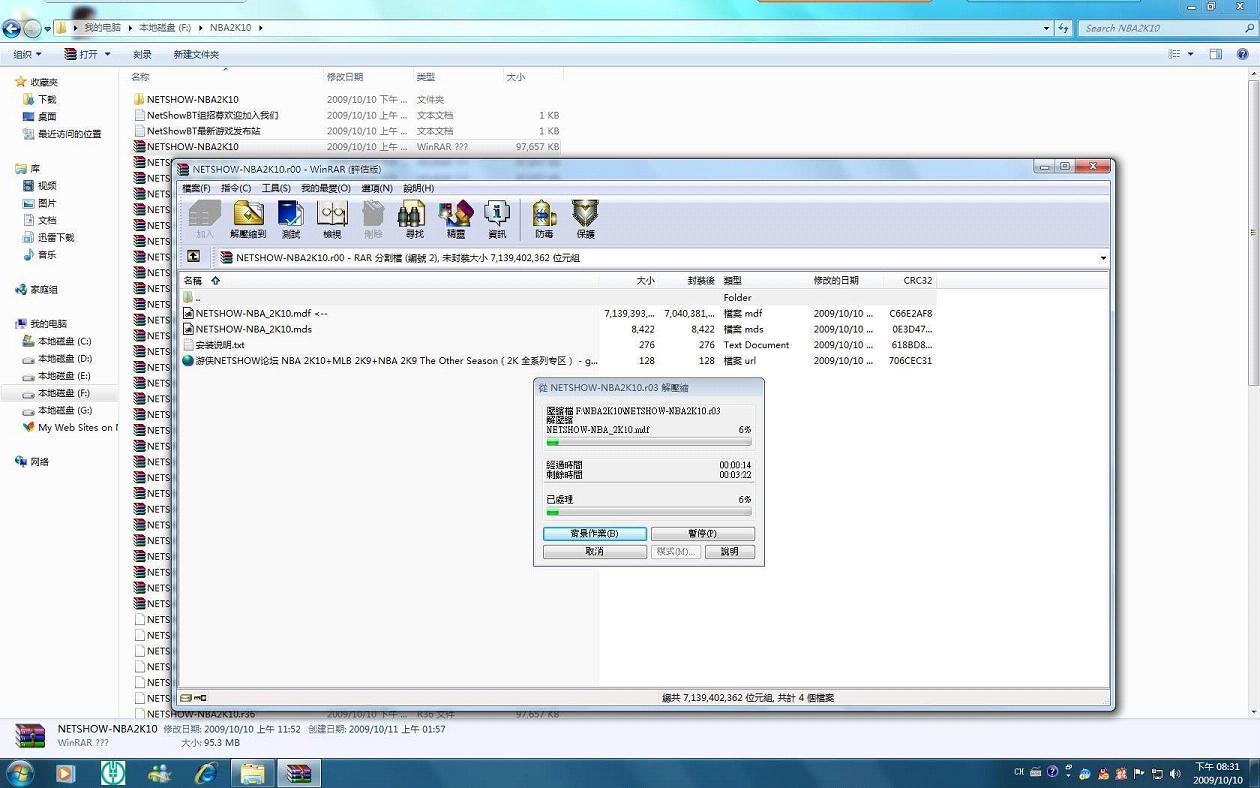Launch the 精靈 (Wizard) tool in WinRAR
The image size is (1260, 788).
point(456,220)
